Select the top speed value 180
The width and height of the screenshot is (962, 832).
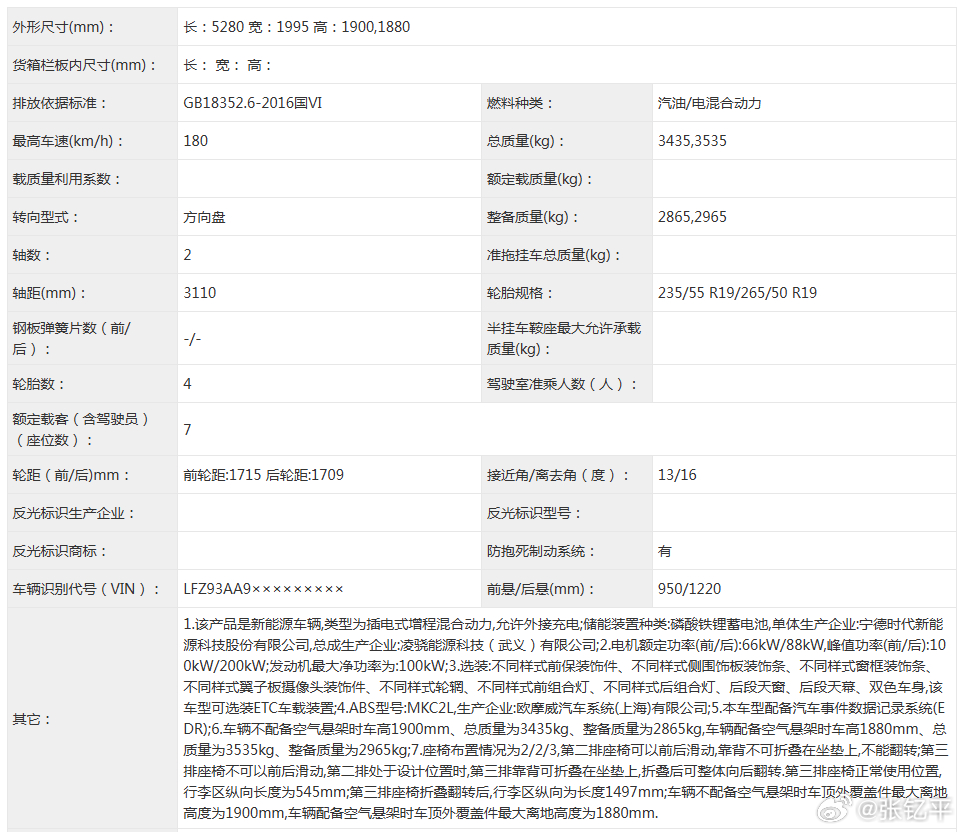[x=196, y=141]
